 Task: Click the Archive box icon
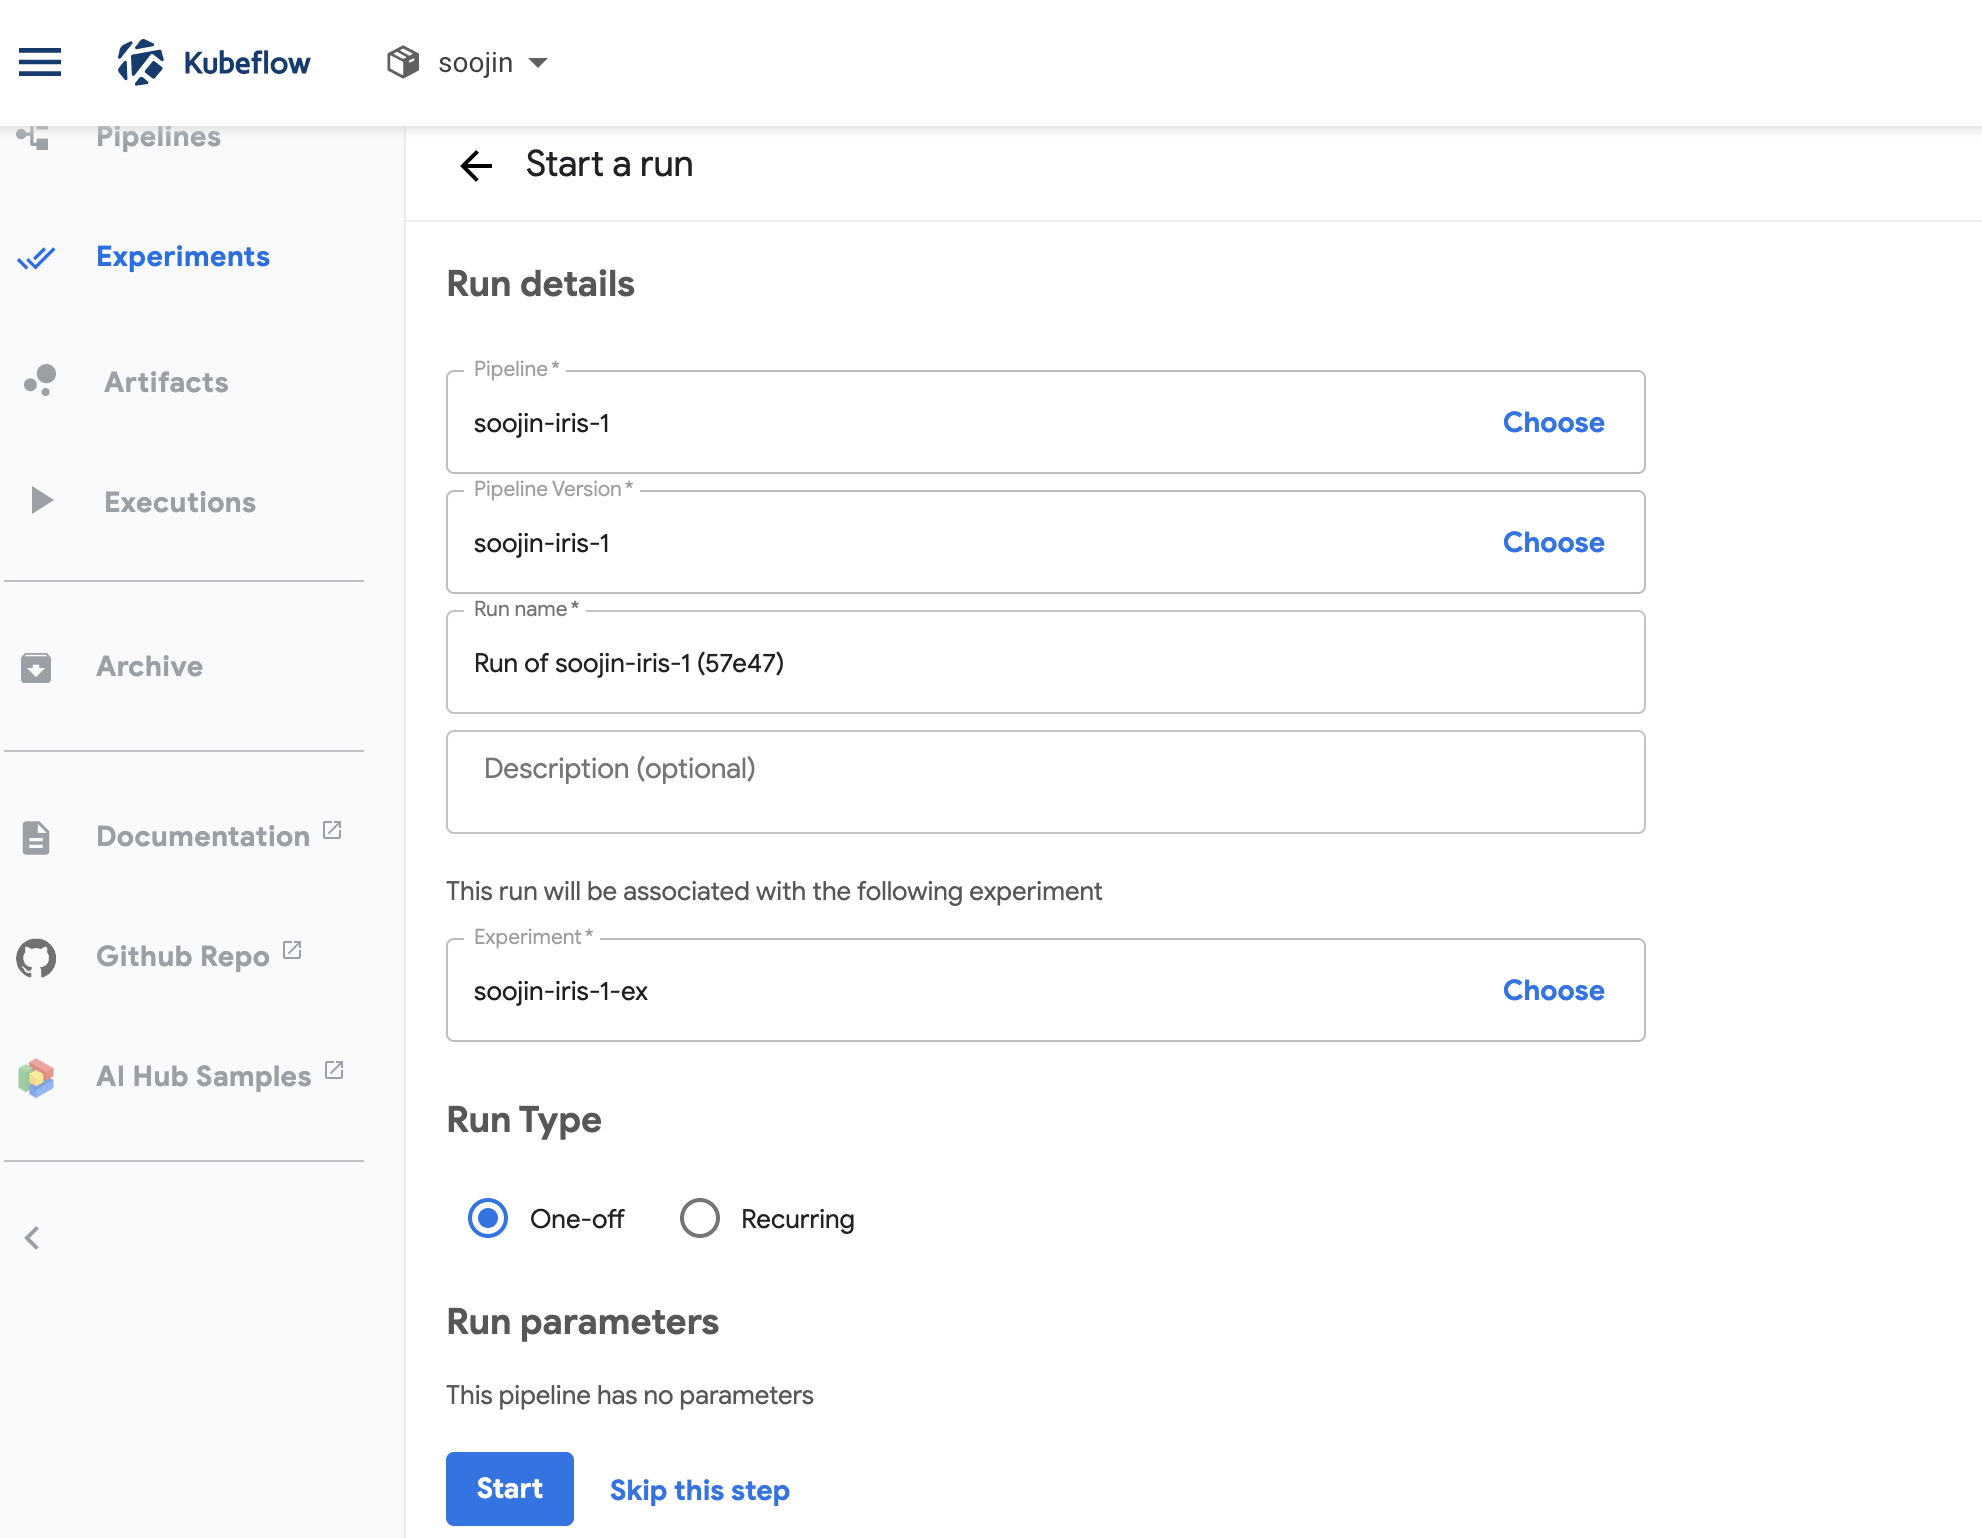point(36,667)
